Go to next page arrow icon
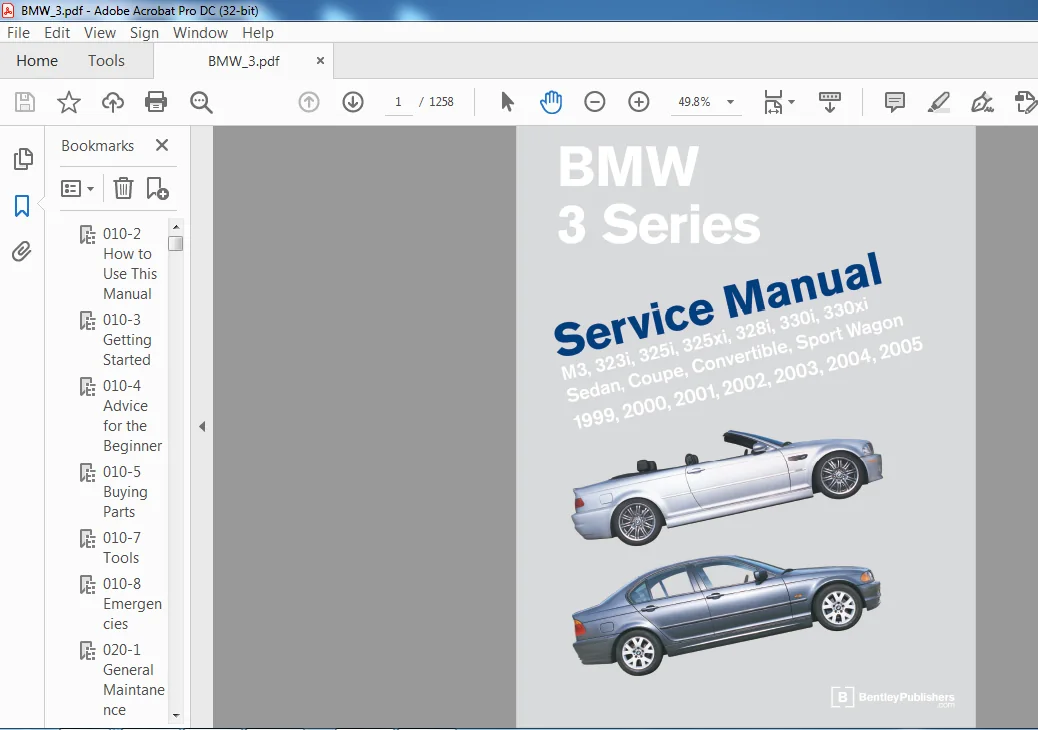This screenshot has height=730, width=1038. point(353,102)
